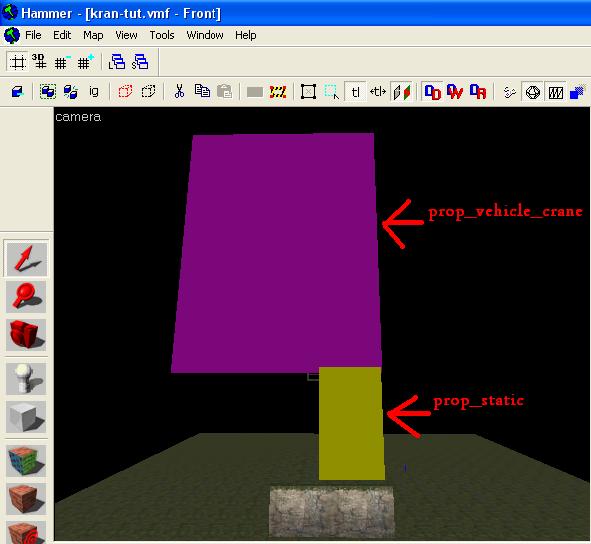This screenshot has height=544, width=591.
Task: Select the Entity tool with light bulb
Action: (26, 379)
